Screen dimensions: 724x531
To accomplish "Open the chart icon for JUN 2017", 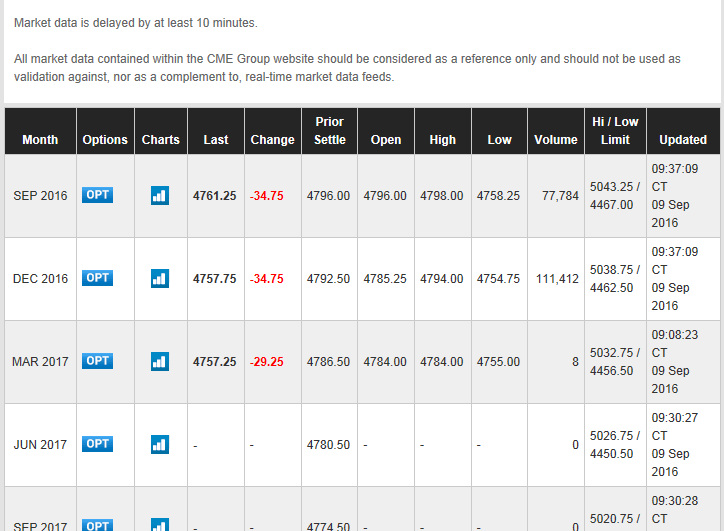I will coord(160,445).
